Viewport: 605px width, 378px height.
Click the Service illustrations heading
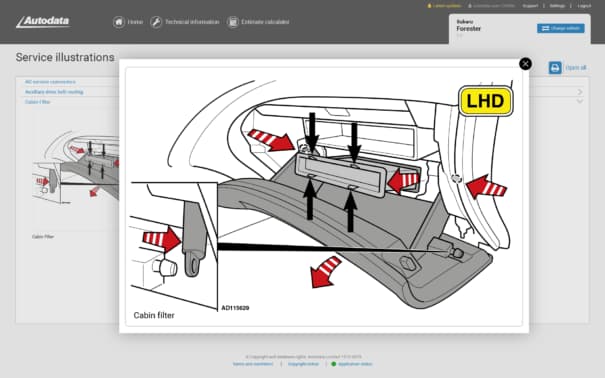[65, 57]
